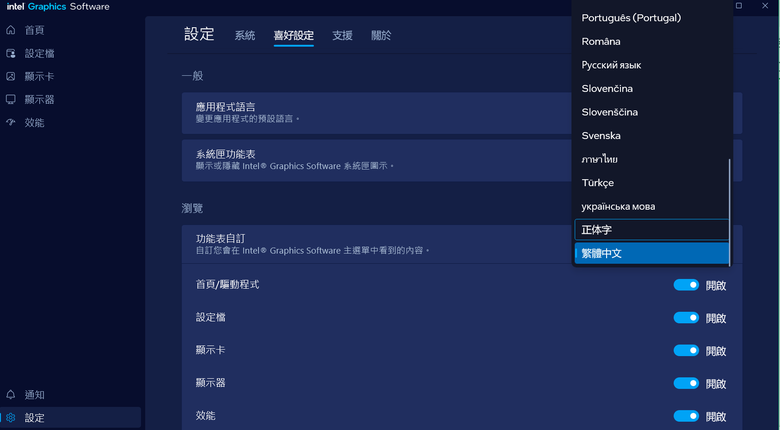Image resolution: width=780 pixels, height=430 pixels.
Task: Choose українська мова from language list
Action: (651, 206)
